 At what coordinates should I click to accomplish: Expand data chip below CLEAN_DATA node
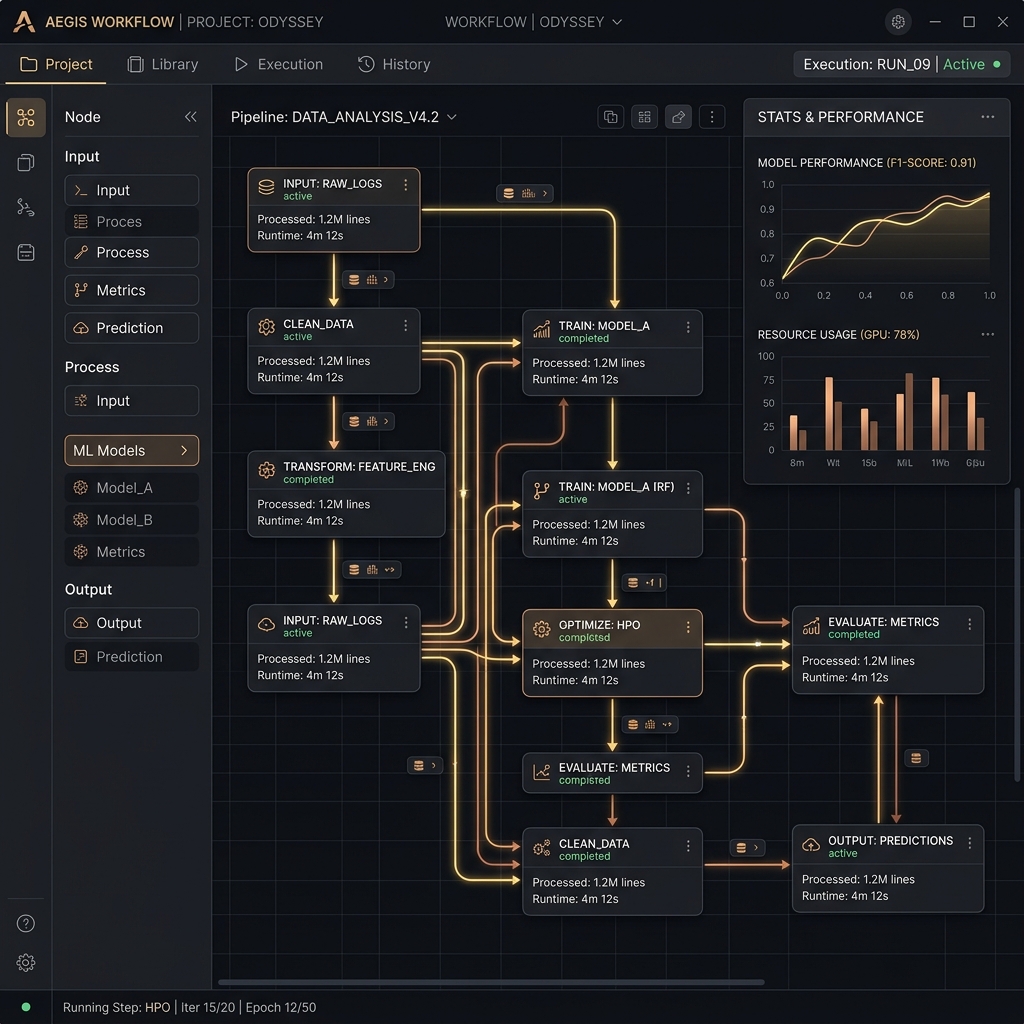[x=368, y=421]
